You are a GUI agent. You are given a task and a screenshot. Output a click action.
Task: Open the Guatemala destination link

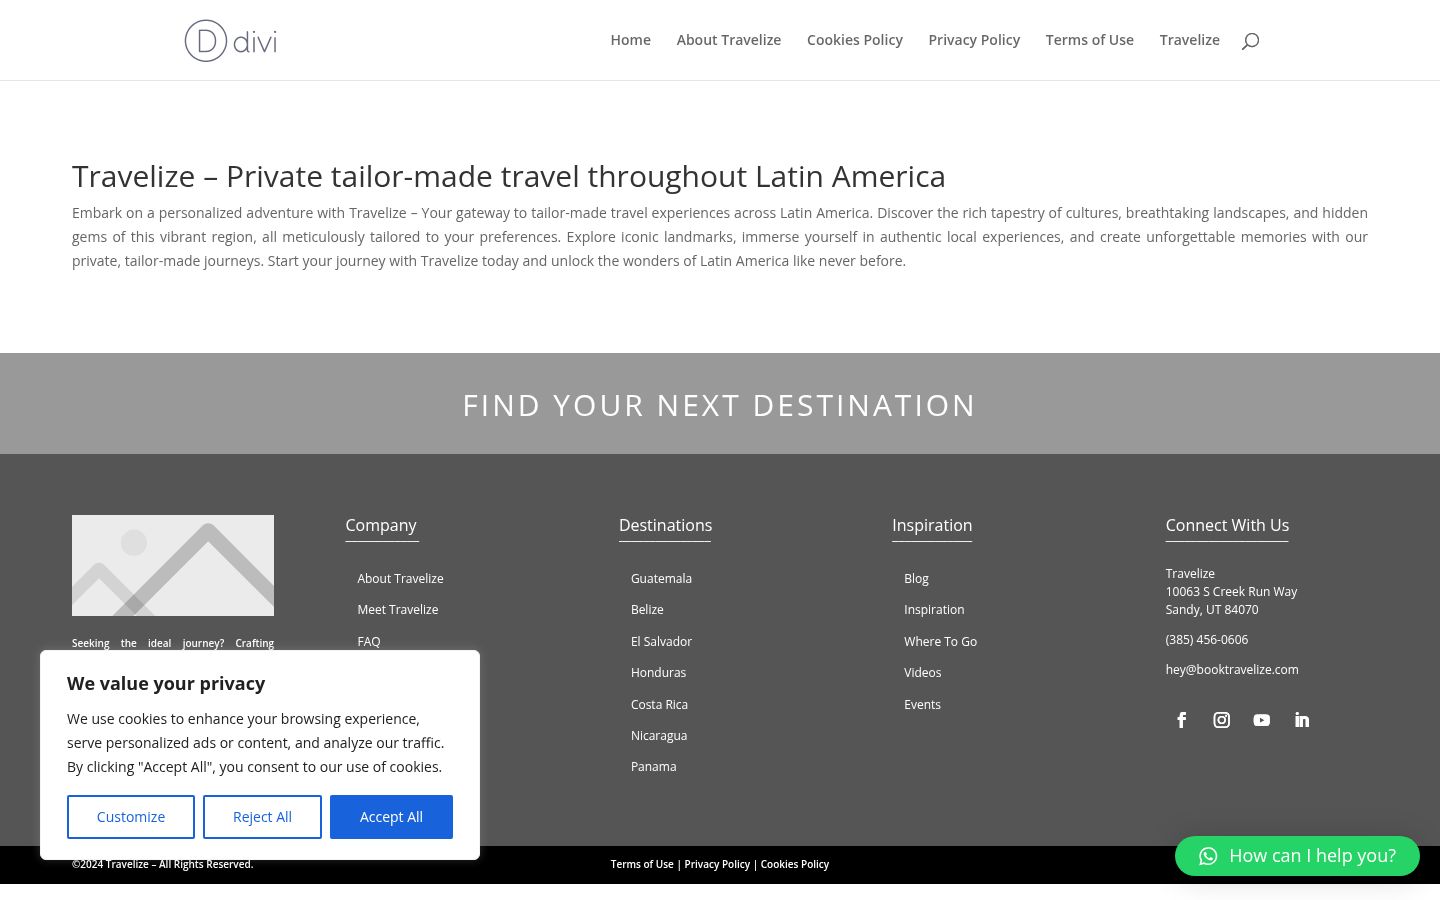[x=661, y=579]
